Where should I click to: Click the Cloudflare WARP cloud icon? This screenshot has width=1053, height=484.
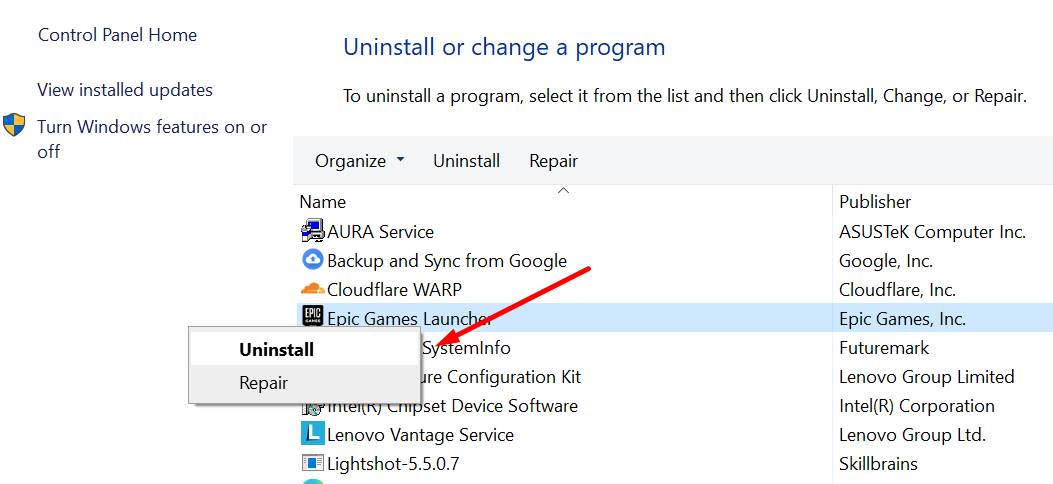pyautogui.click(x=312, y=290)
